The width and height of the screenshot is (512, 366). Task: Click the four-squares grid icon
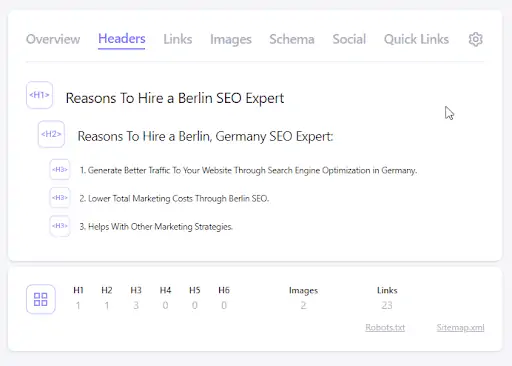[41, 299]
